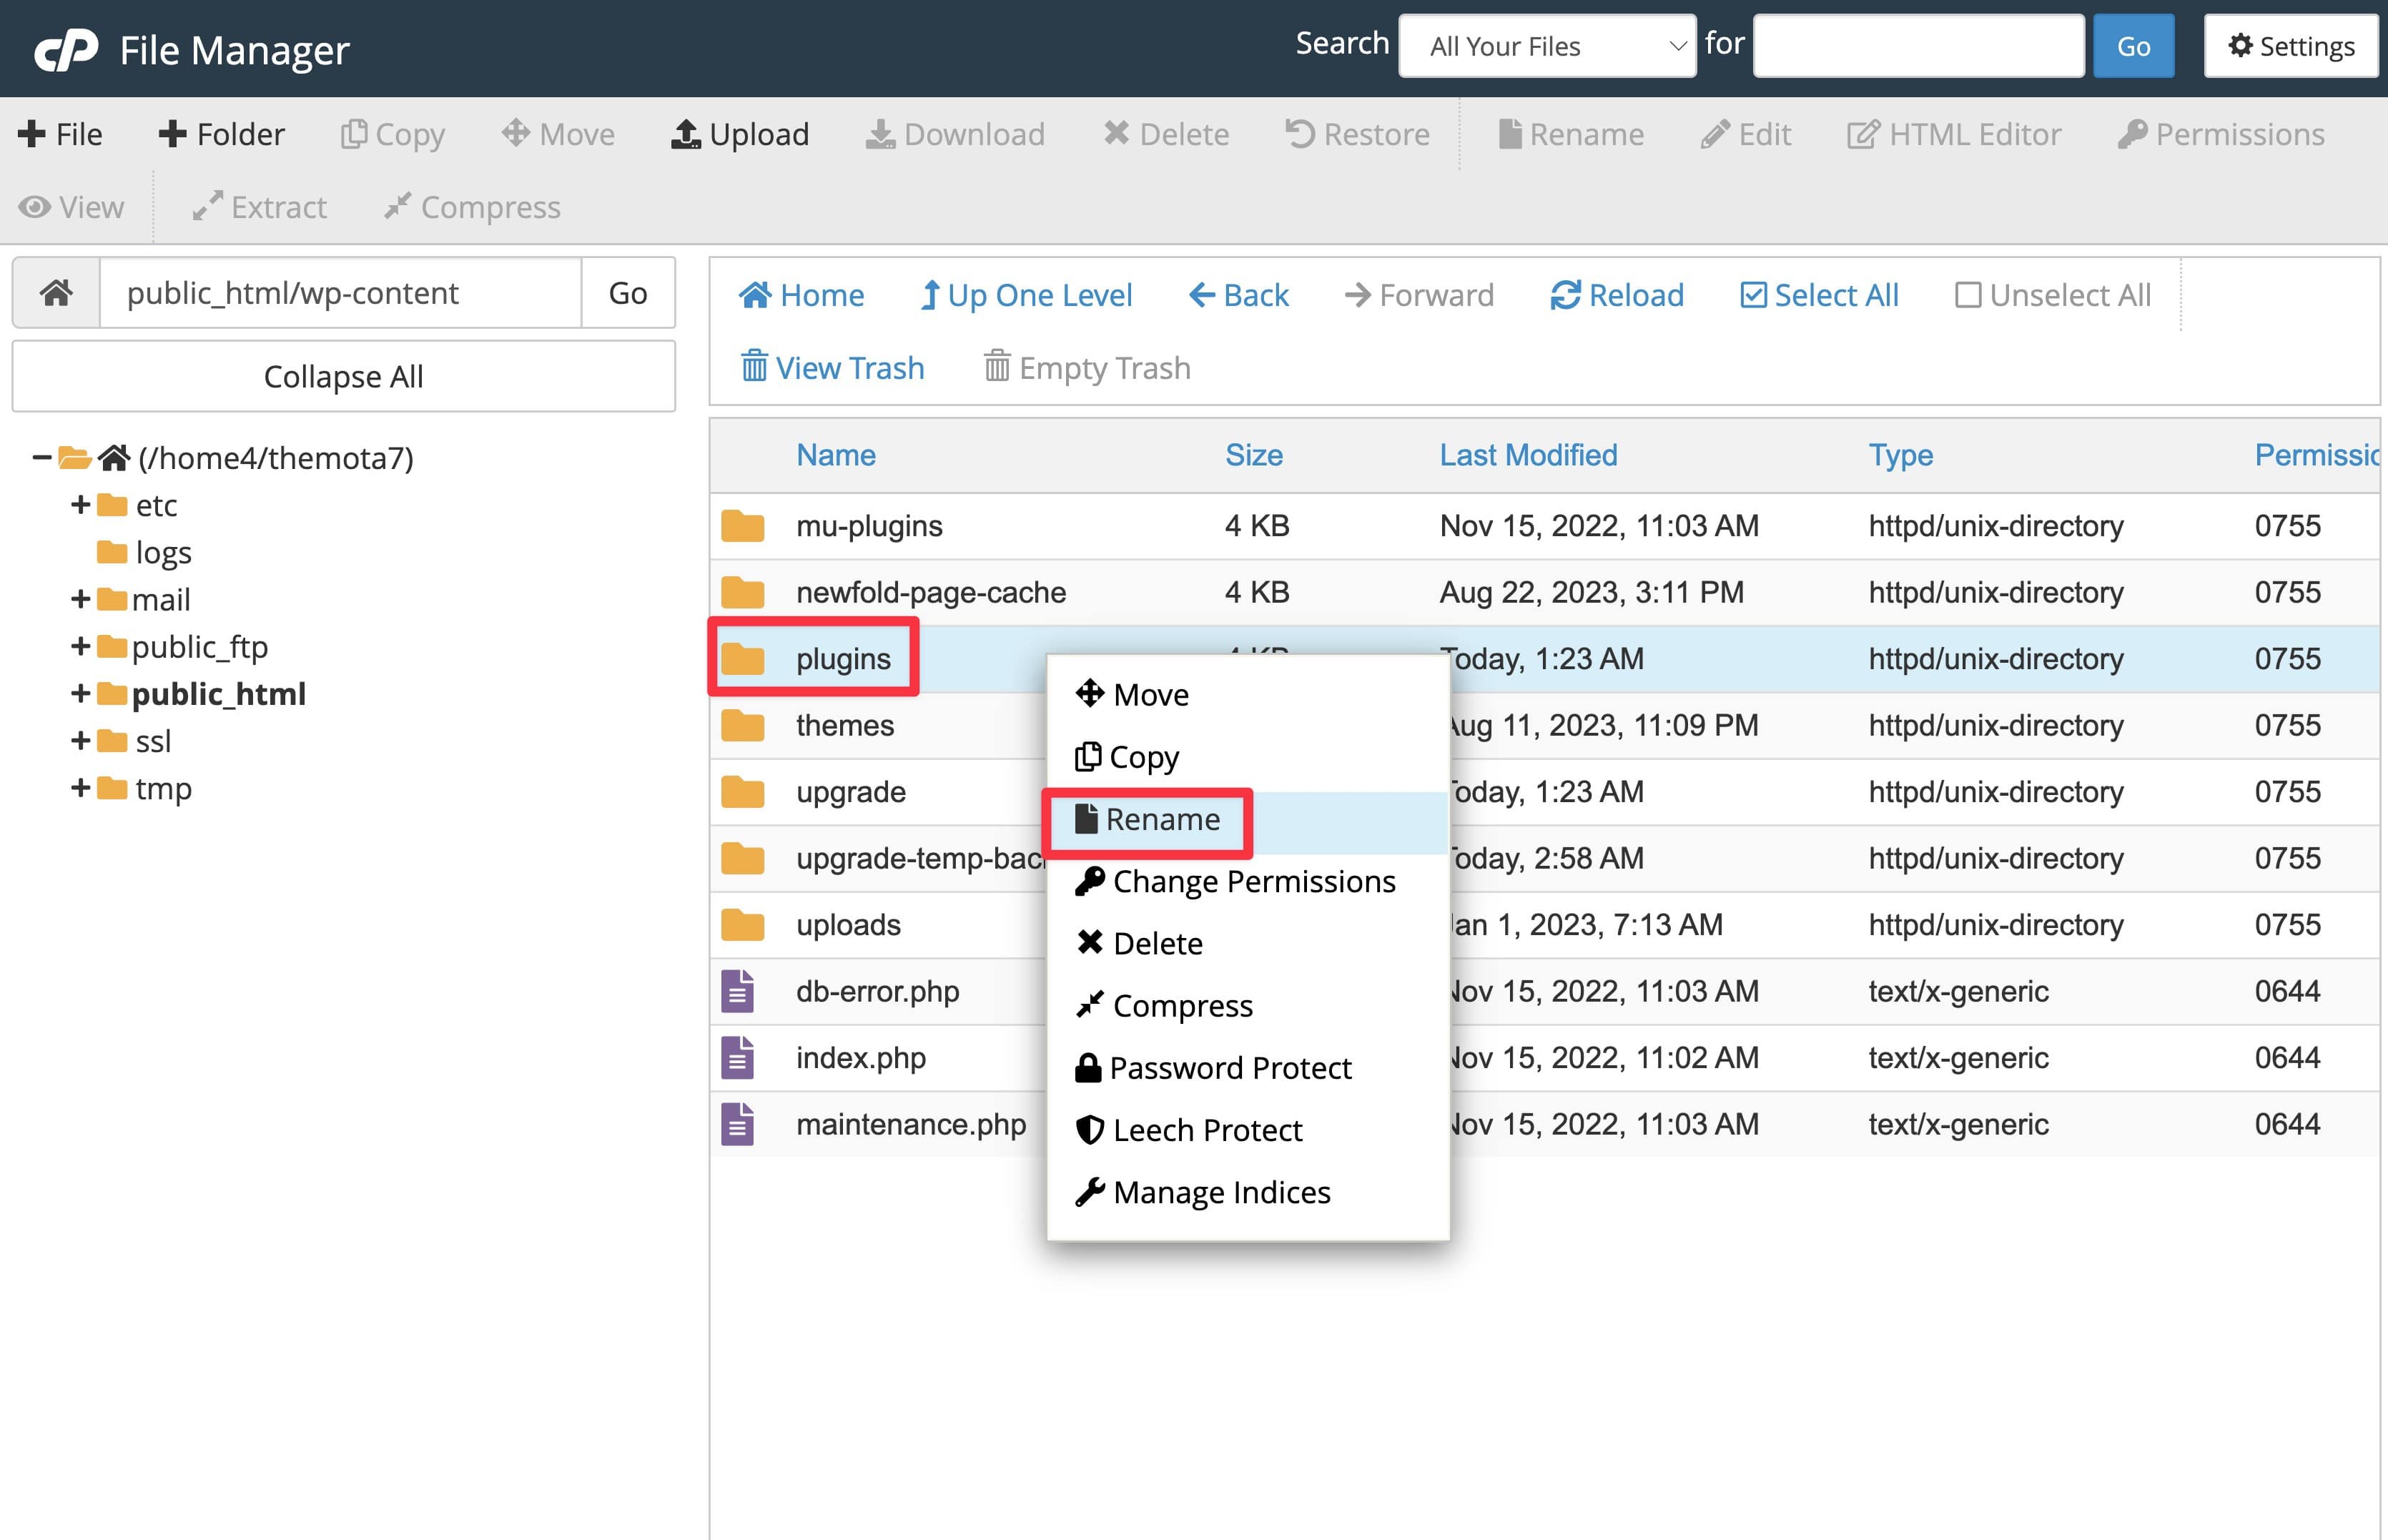
Task: Select the Download tool
Action: 955,133
